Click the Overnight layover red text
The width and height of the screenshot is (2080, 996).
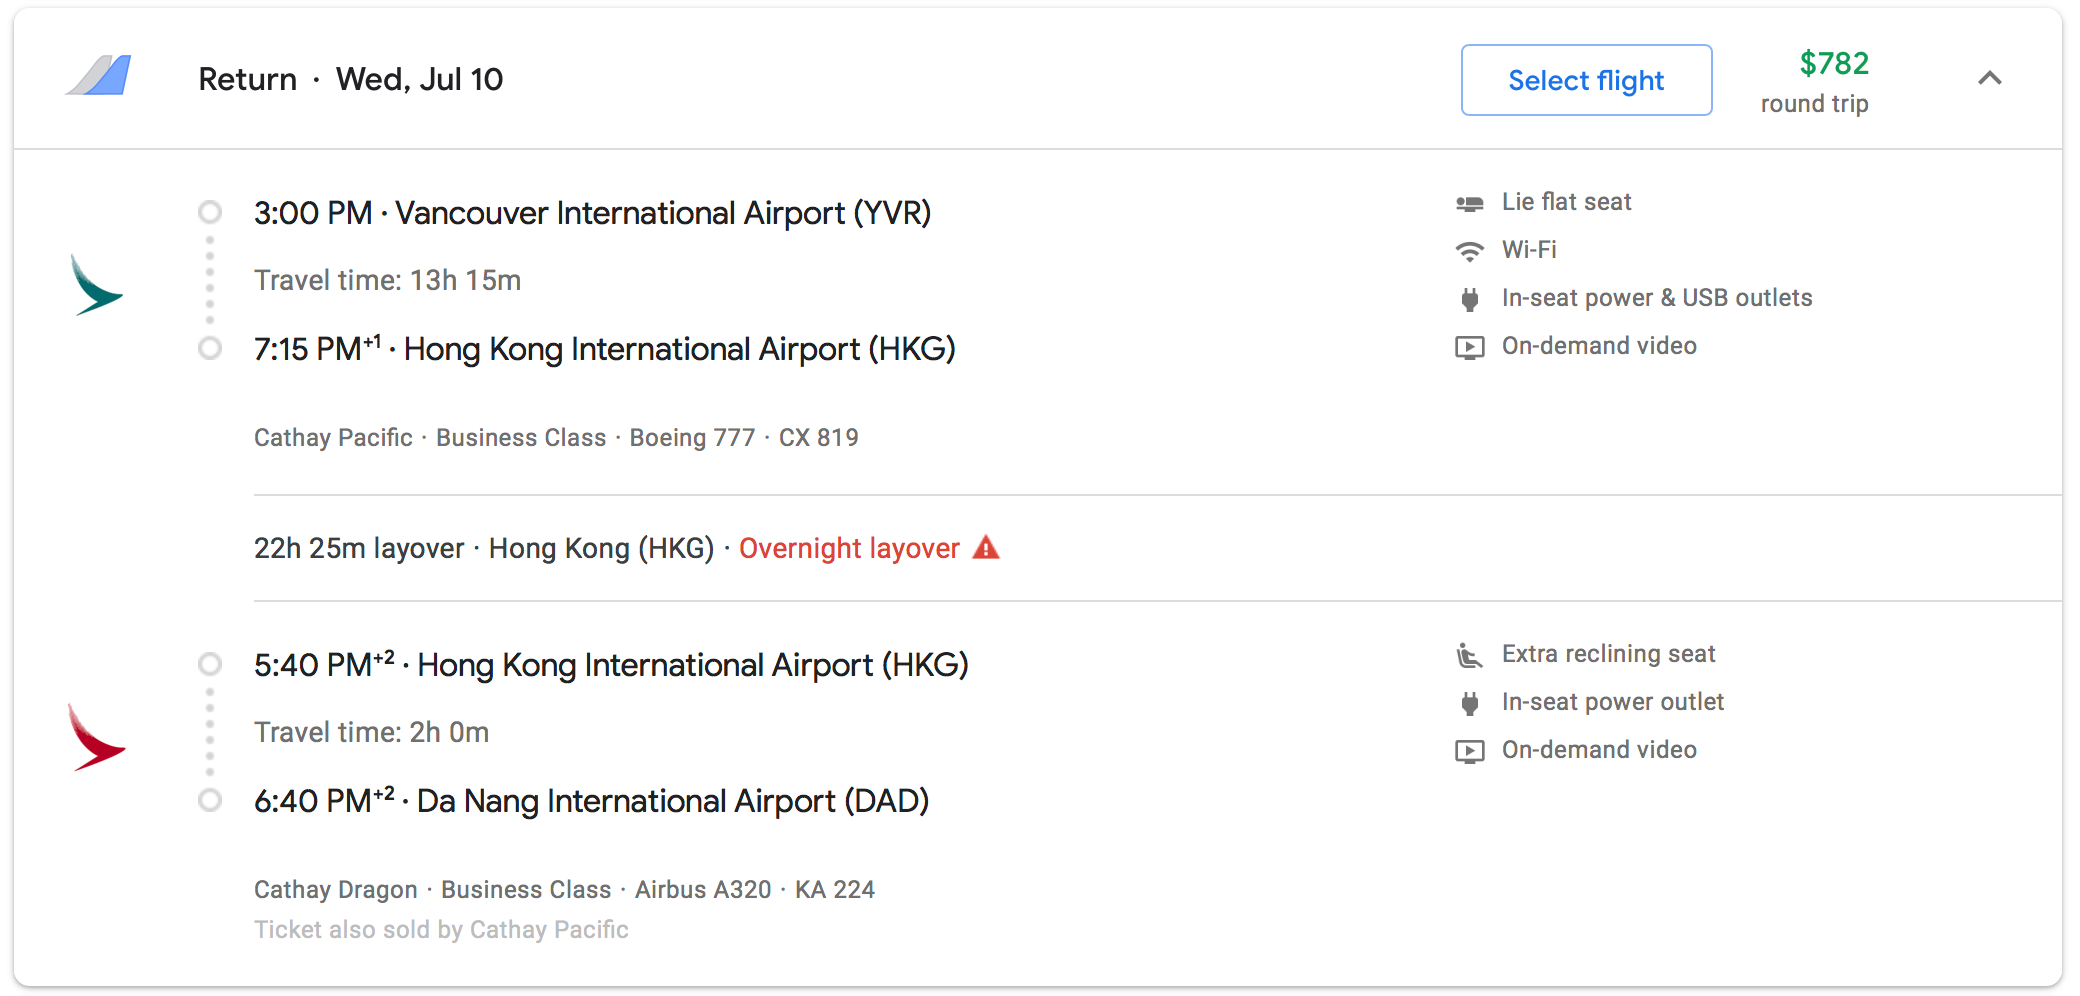point(849,548)
